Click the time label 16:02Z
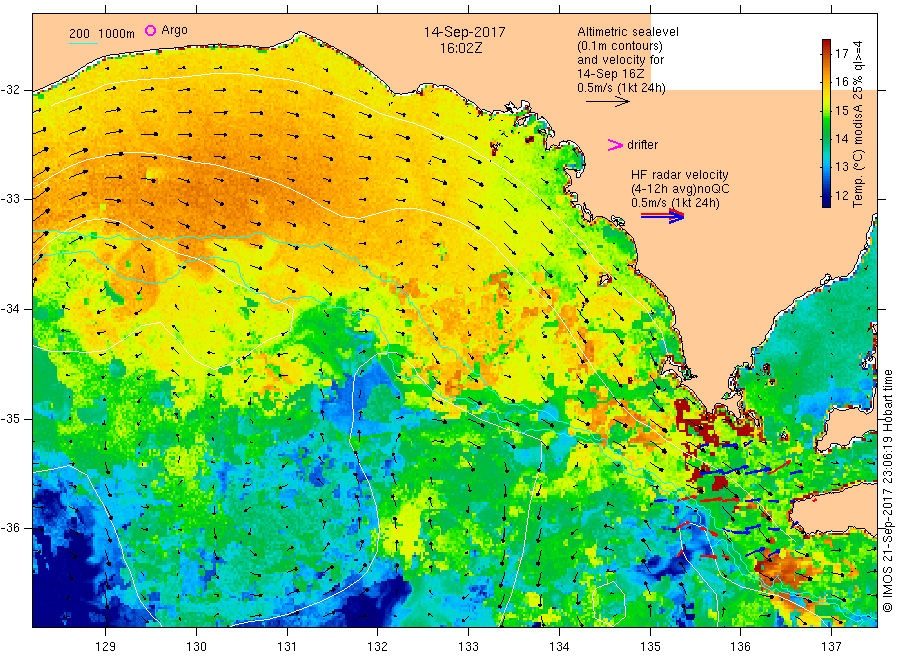 (461, 48)
